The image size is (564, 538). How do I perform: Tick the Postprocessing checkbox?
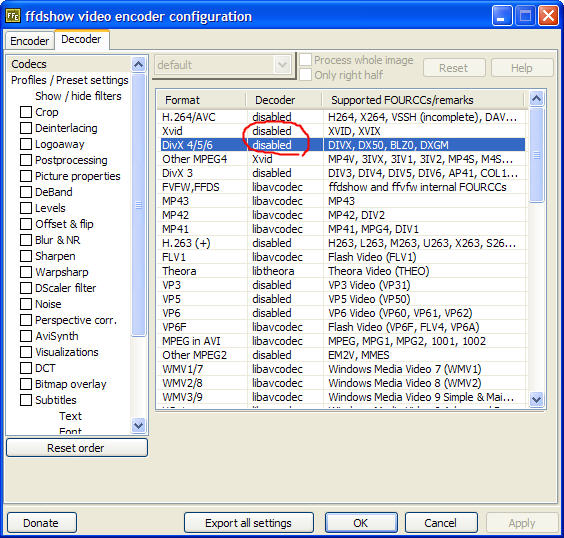pos(26,160)
